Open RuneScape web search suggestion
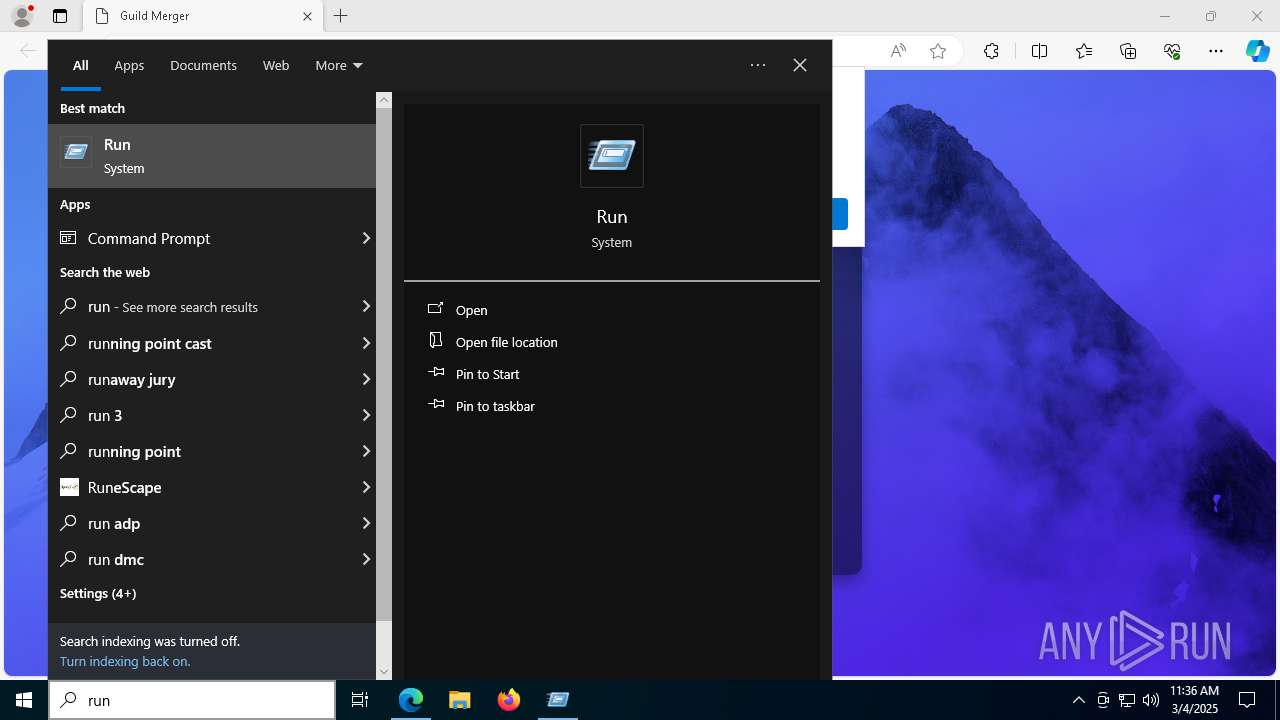The height and width of the screenshot is (720, 1280). pyautogui.click(x=202, y=487)
